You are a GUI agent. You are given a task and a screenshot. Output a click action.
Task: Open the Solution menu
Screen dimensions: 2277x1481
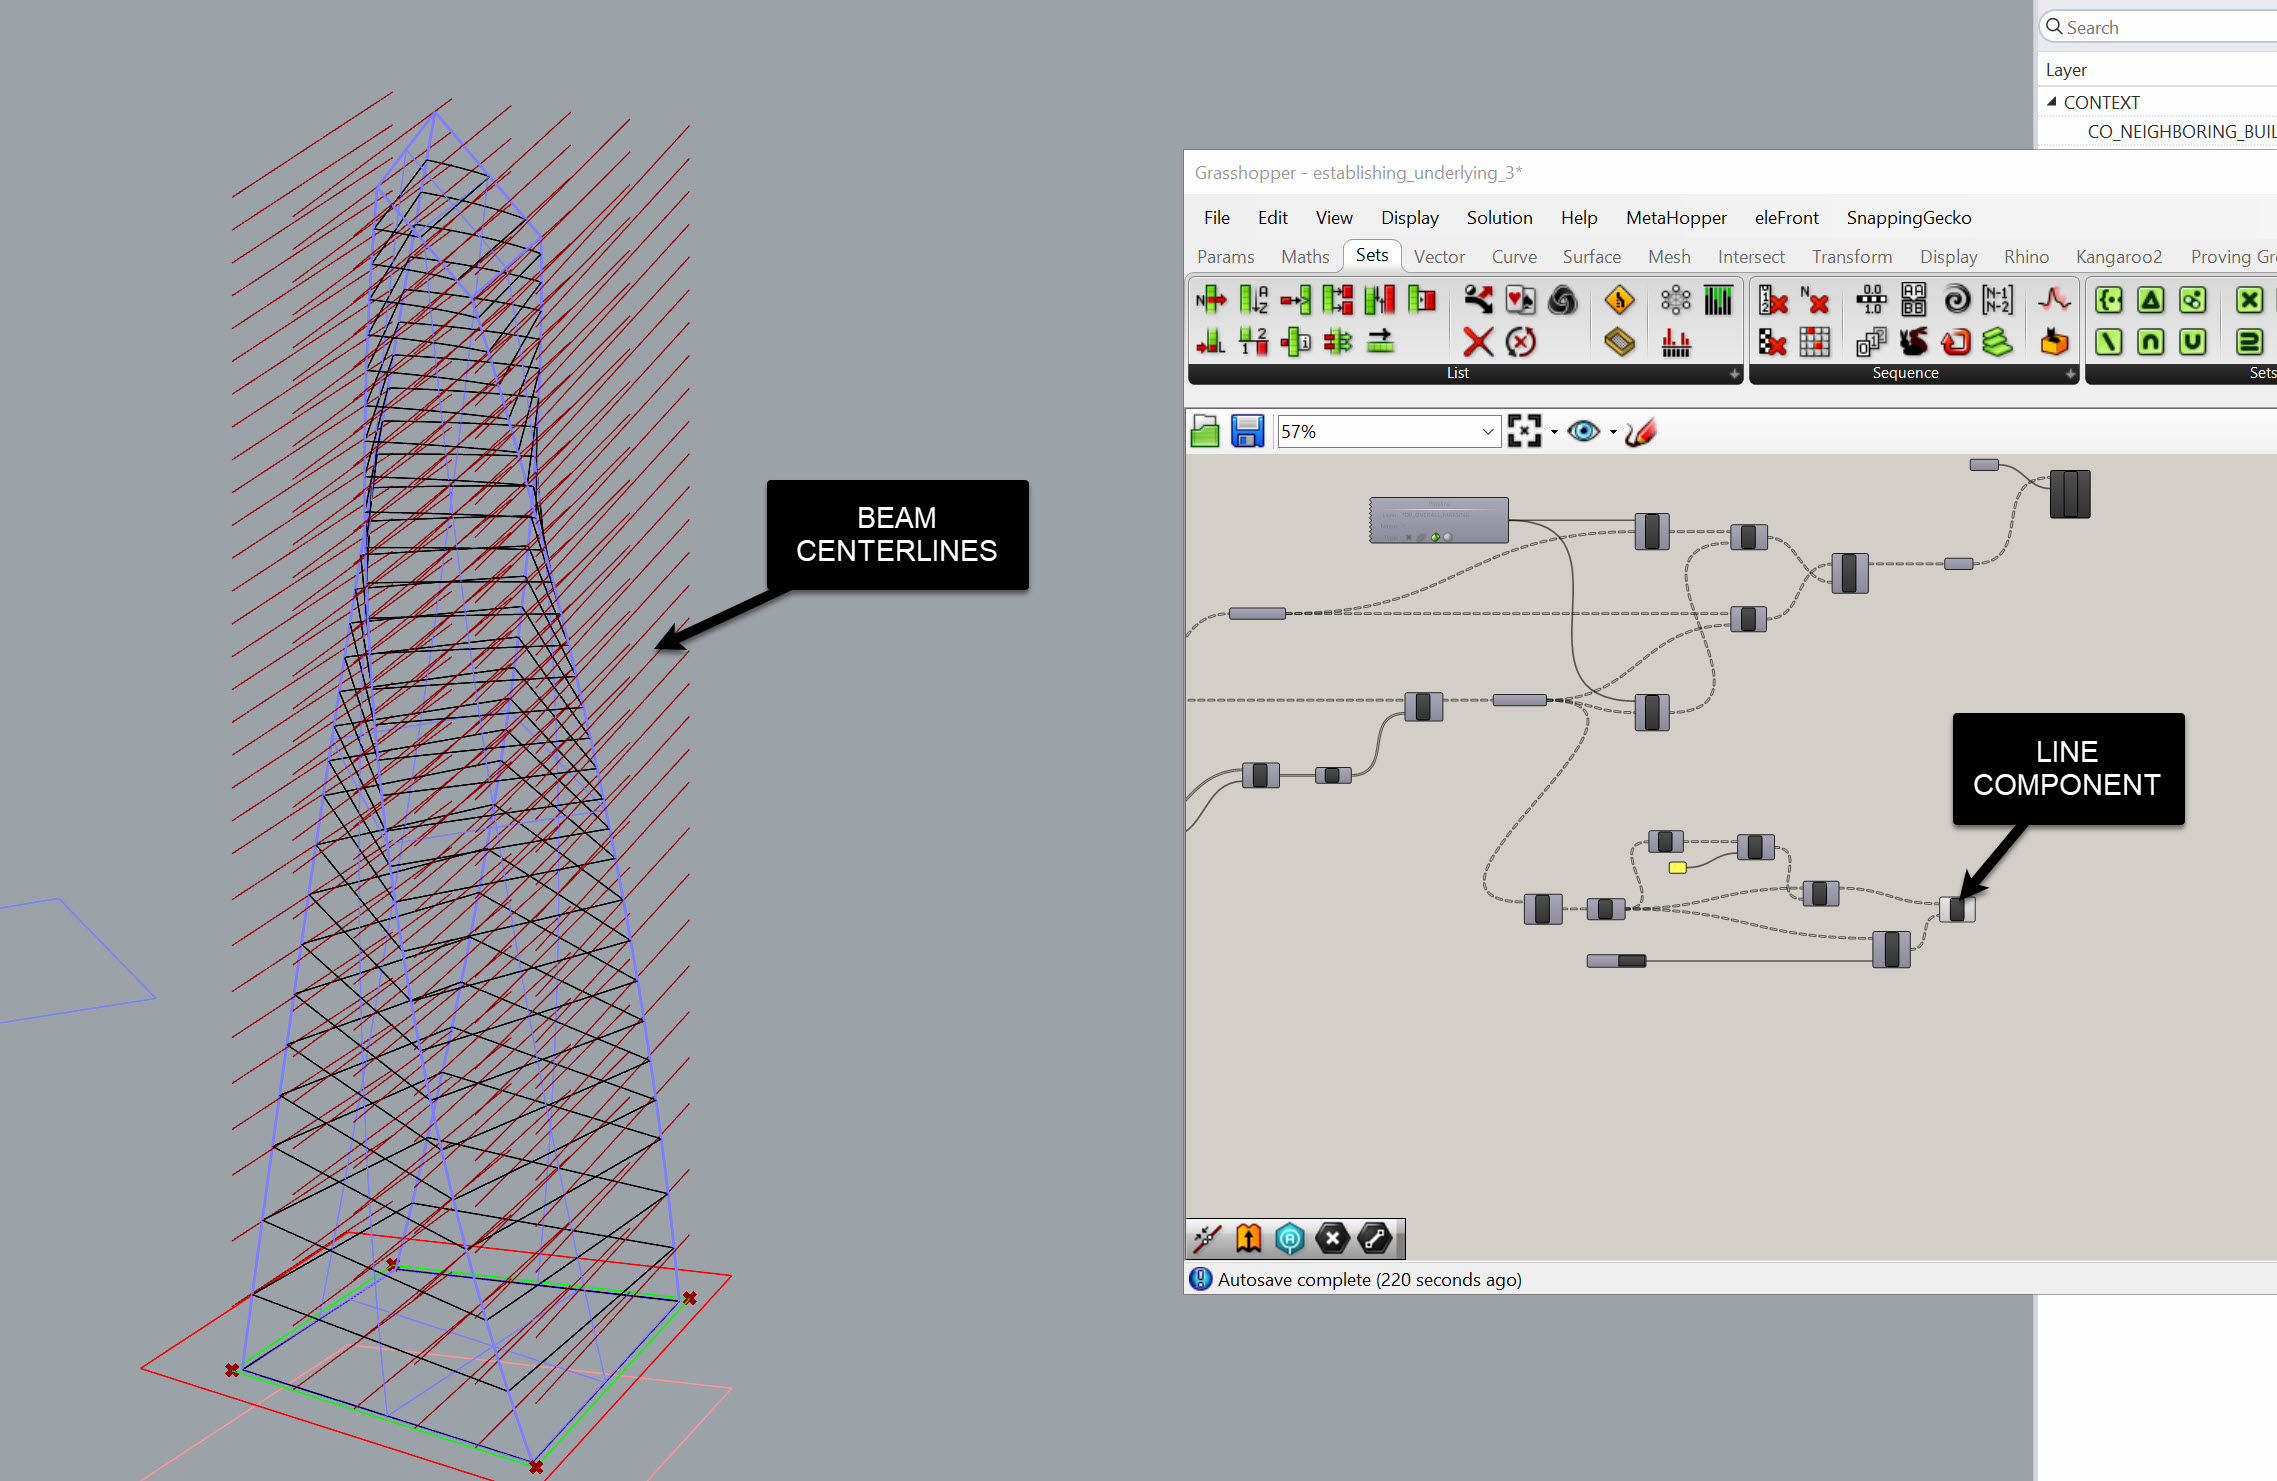pyautogui.click(x=1499, y=218)
